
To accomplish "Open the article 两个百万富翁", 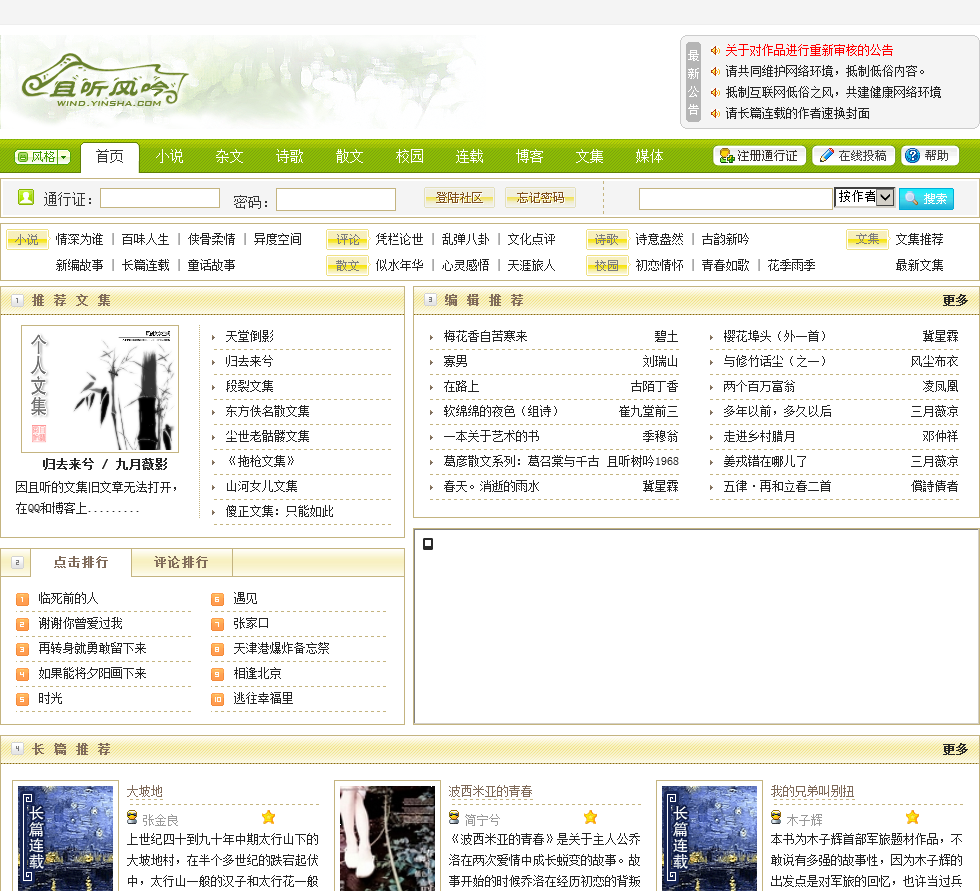I will point(759,386).
